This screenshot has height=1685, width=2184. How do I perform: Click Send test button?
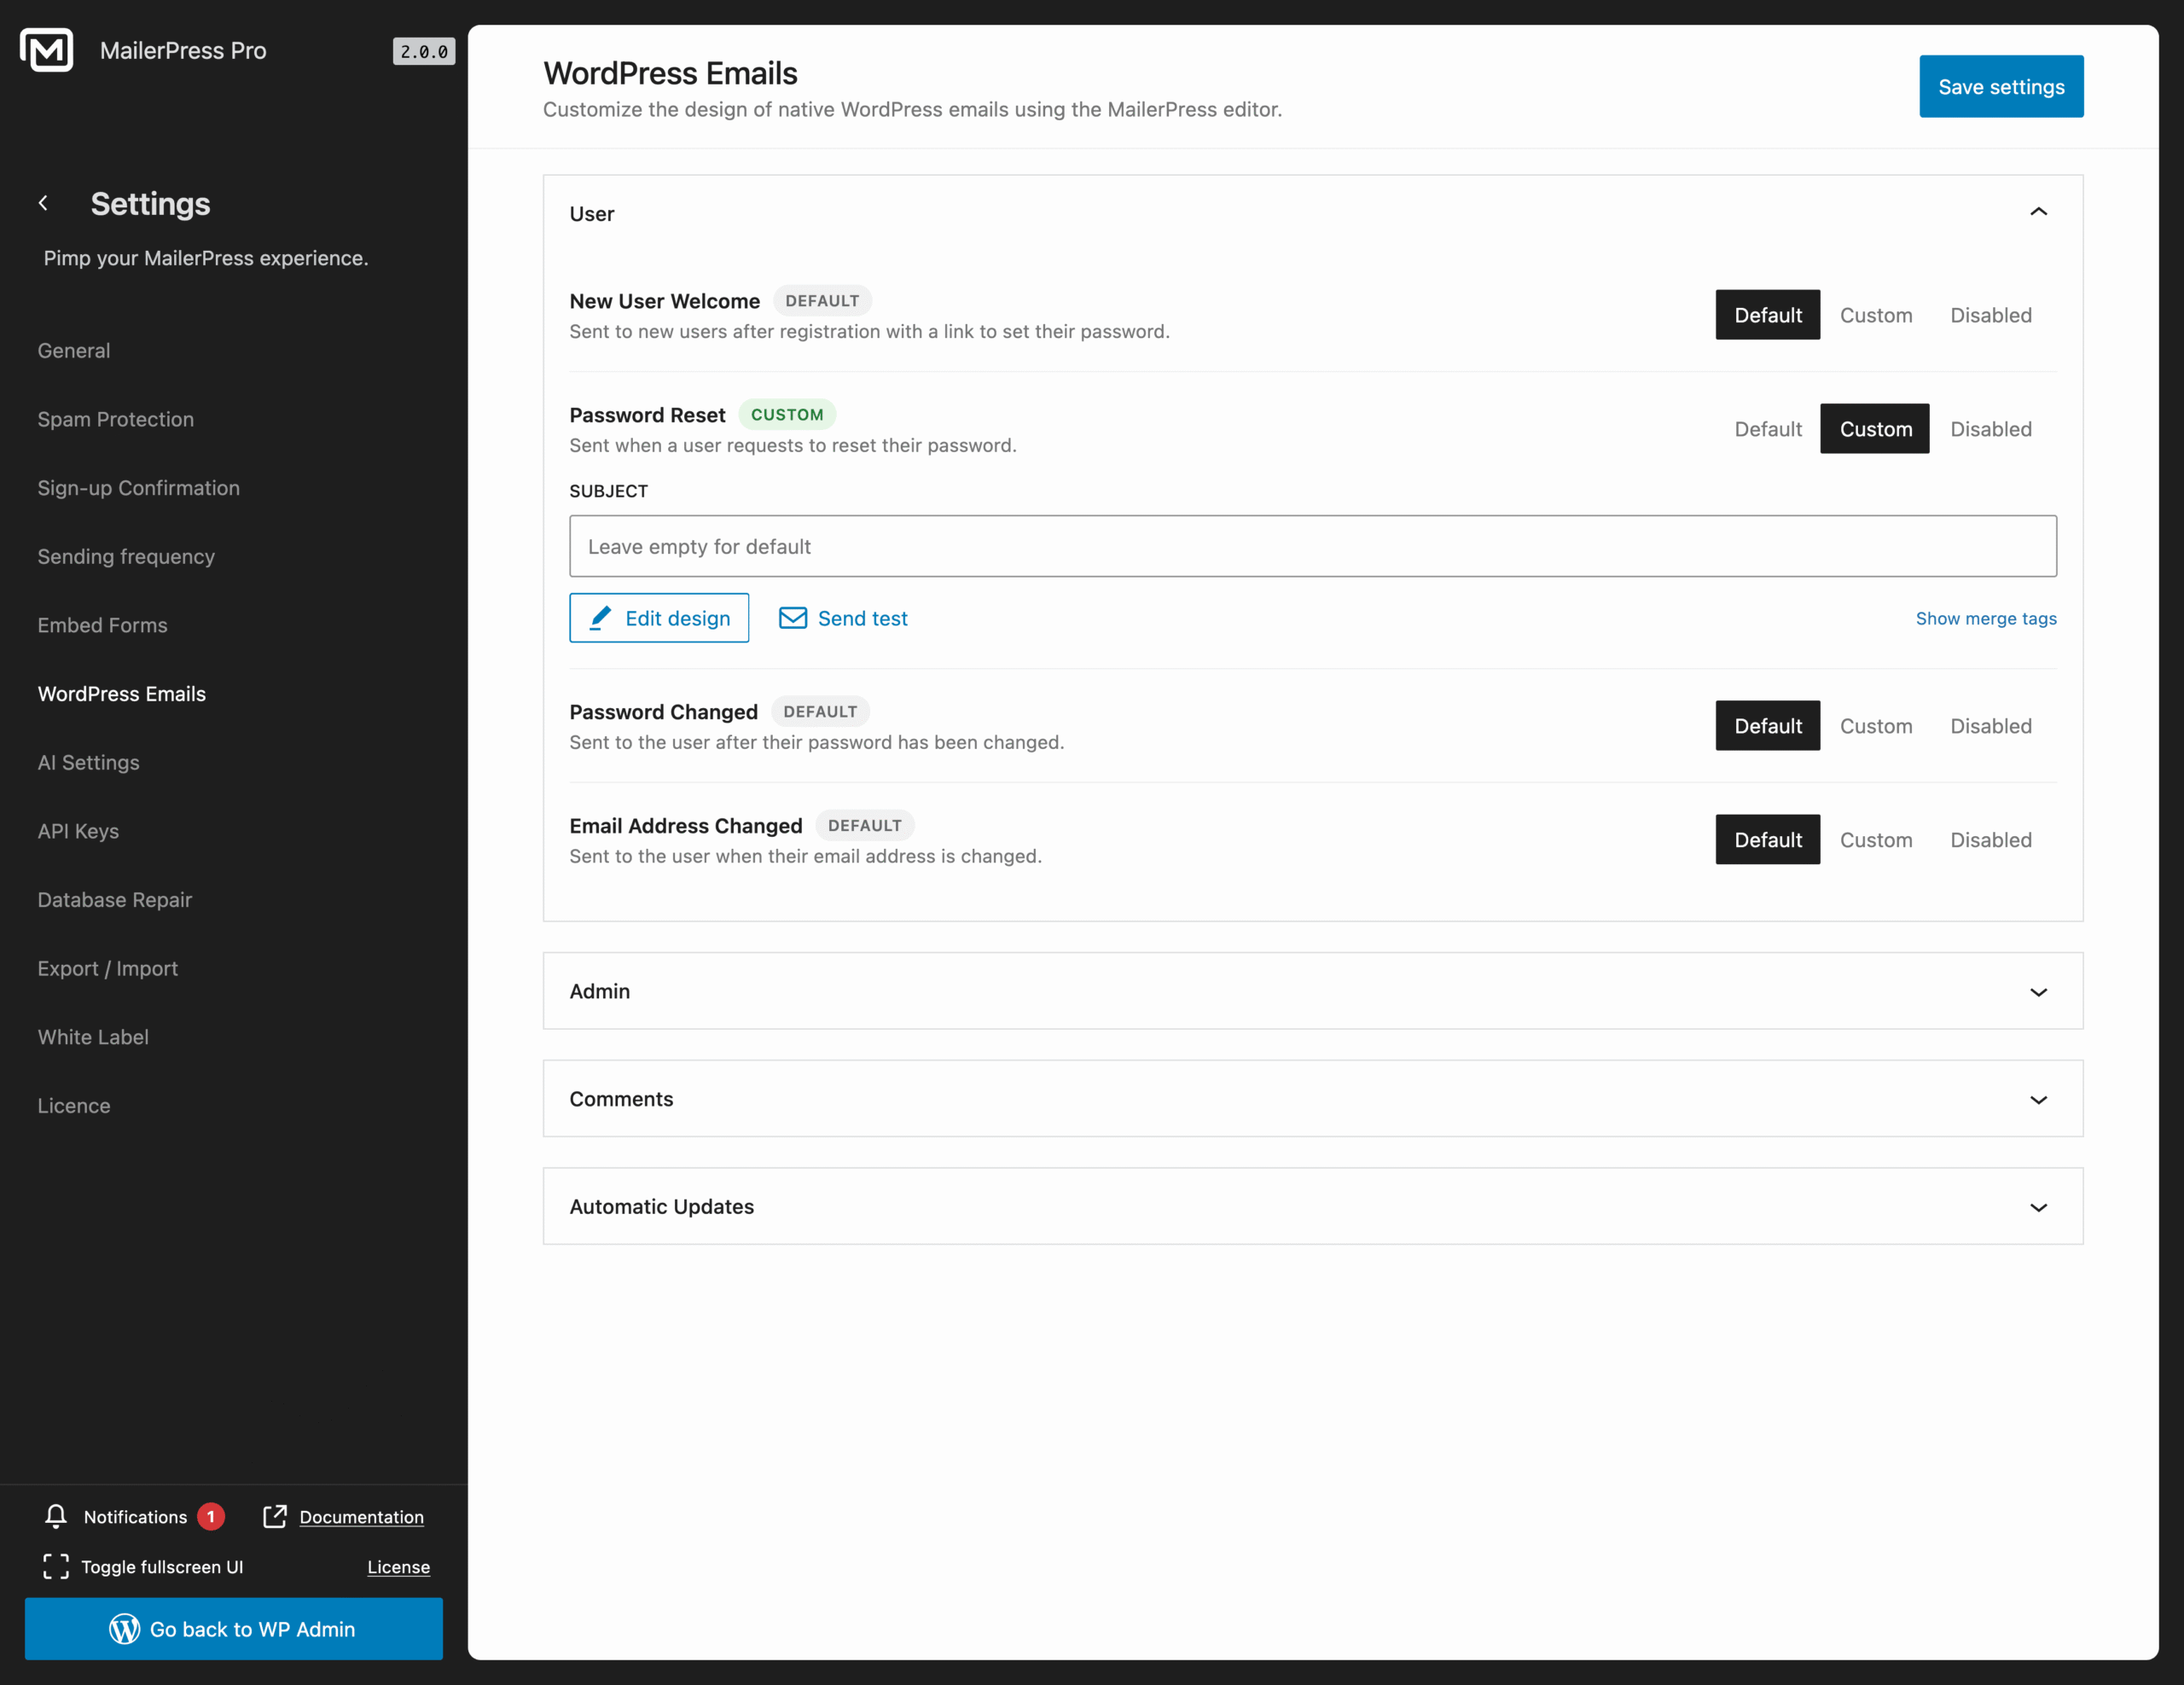click(x=843, y=618)
